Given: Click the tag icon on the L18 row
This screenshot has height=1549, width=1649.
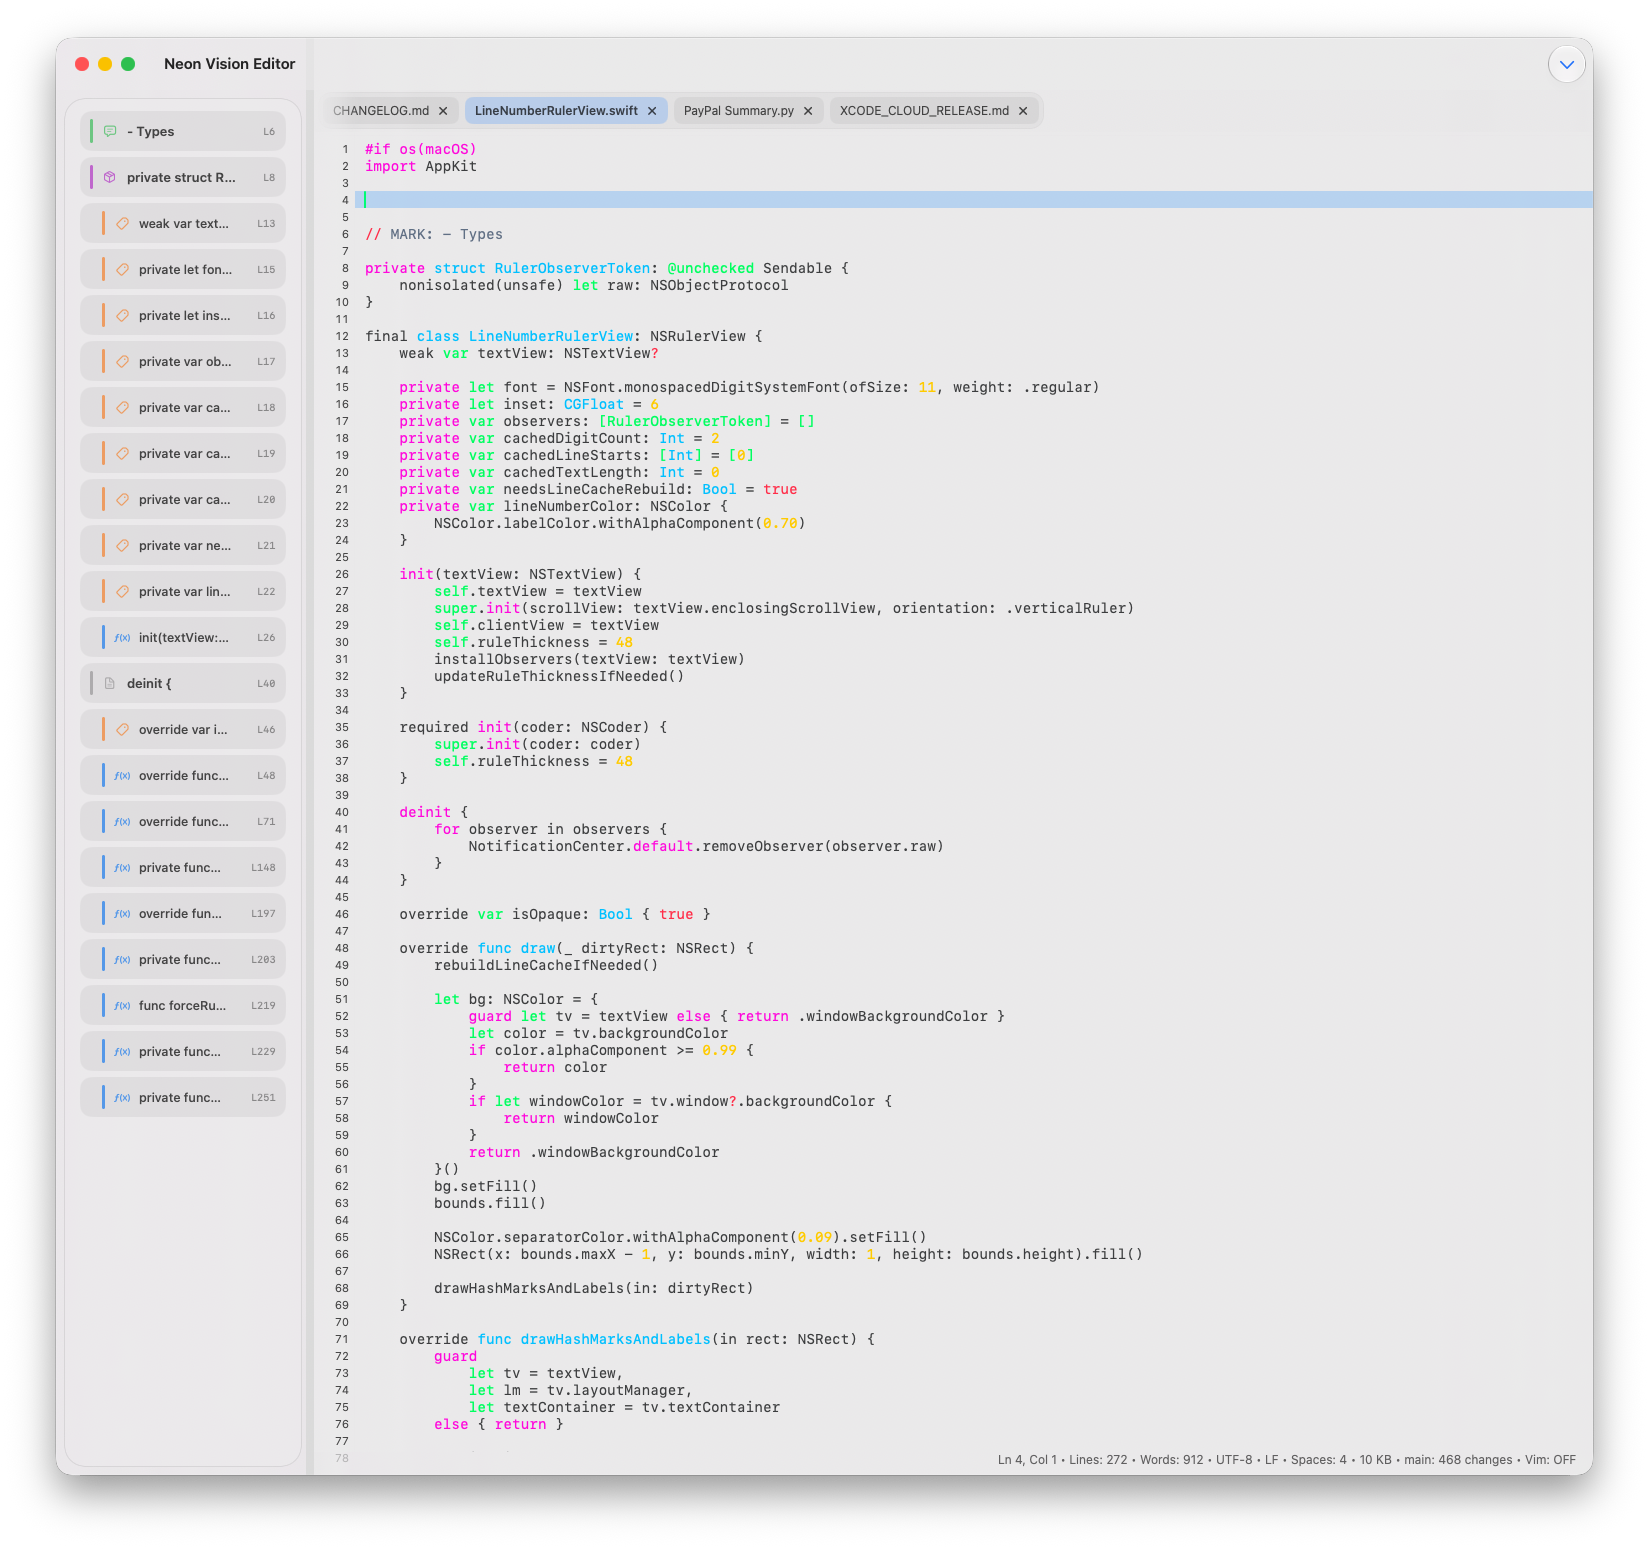Looking at the screenshot, I should click(122, 407).
